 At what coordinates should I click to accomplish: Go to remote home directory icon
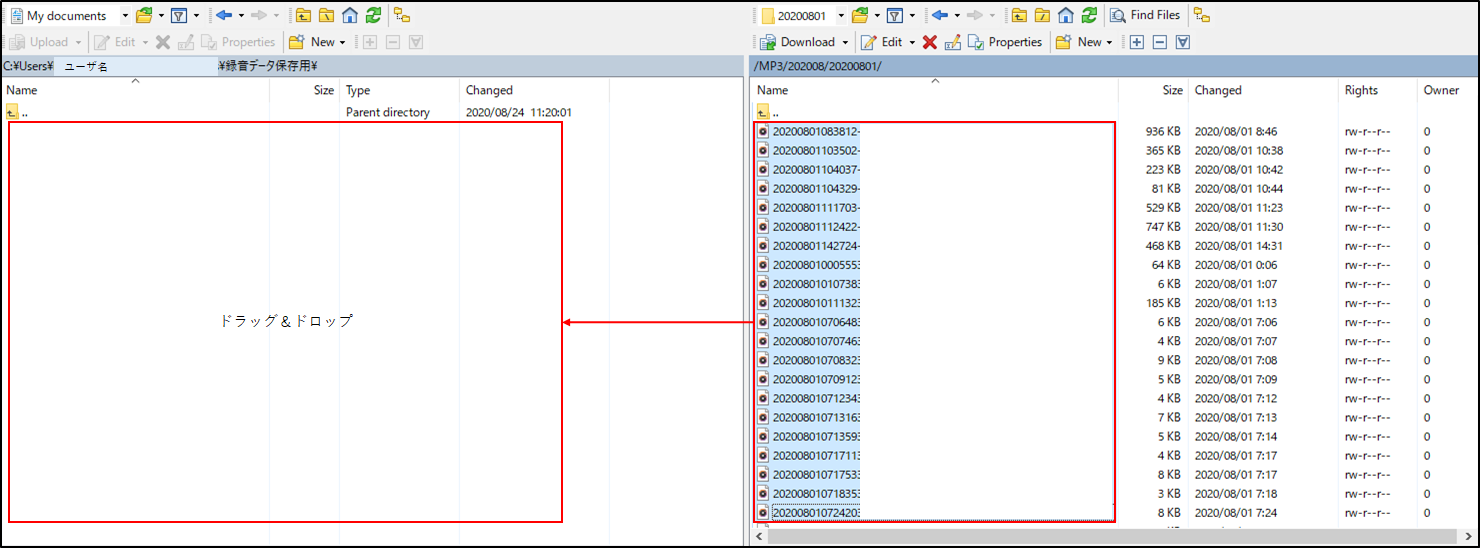(1066, 15)
